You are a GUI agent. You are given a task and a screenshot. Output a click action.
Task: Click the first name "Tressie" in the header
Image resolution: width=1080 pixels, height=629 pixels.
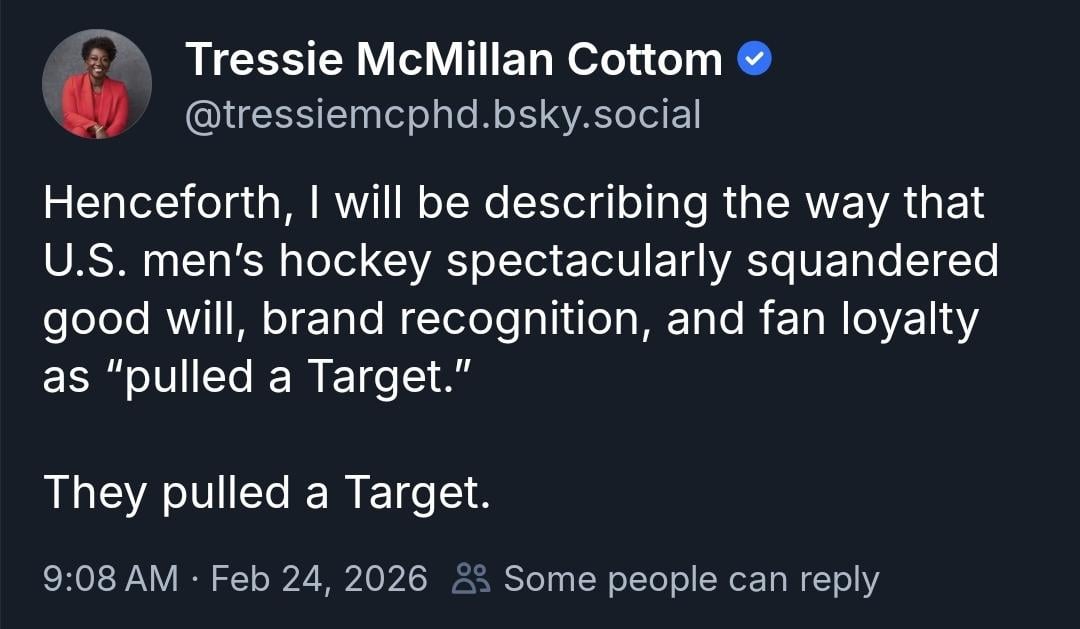click(x=262, y=61)
